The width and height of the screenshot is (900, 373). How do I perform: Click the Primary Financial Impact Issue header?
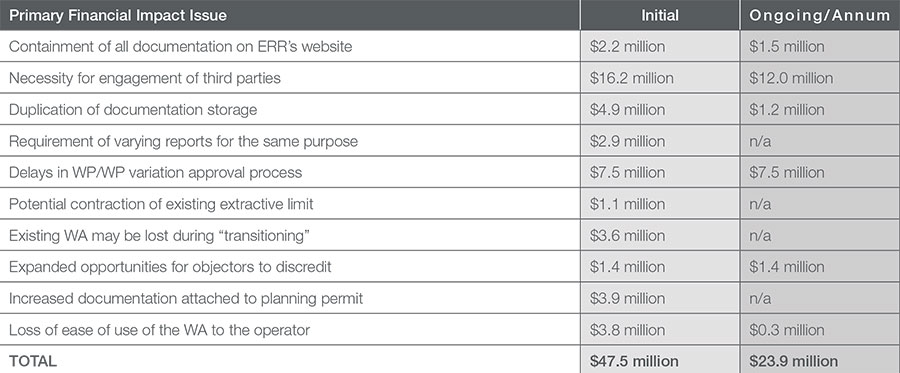(x=118, y=15)
